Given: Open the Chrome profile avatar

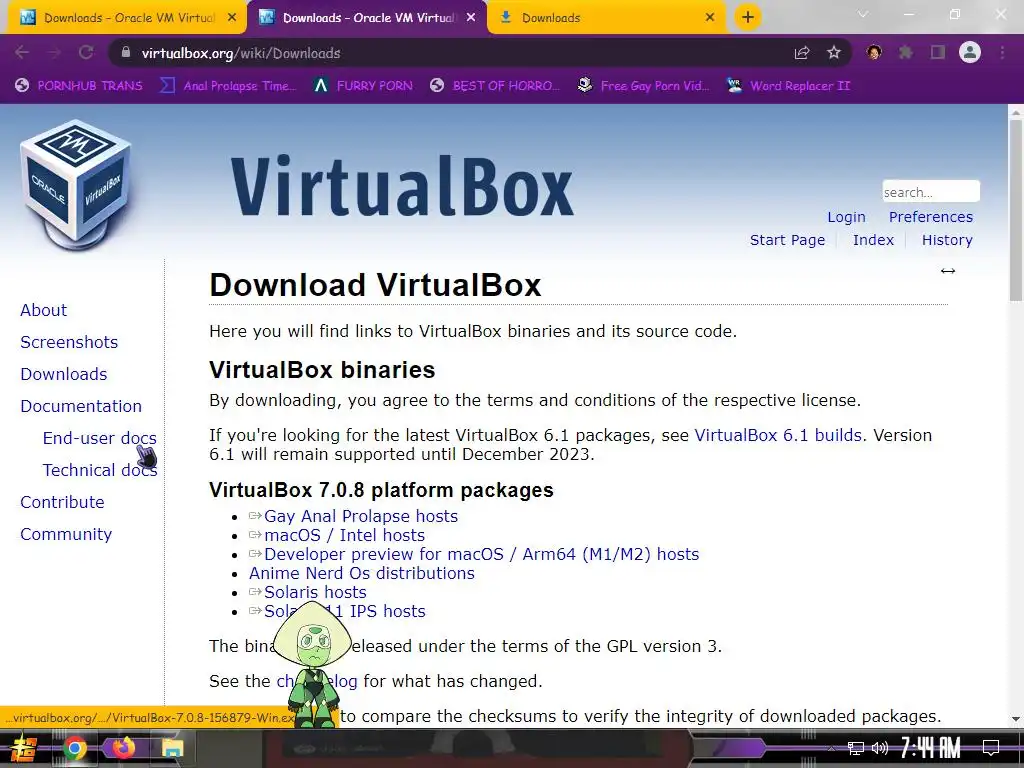Looking at the screenshot, I should point(970,52).
